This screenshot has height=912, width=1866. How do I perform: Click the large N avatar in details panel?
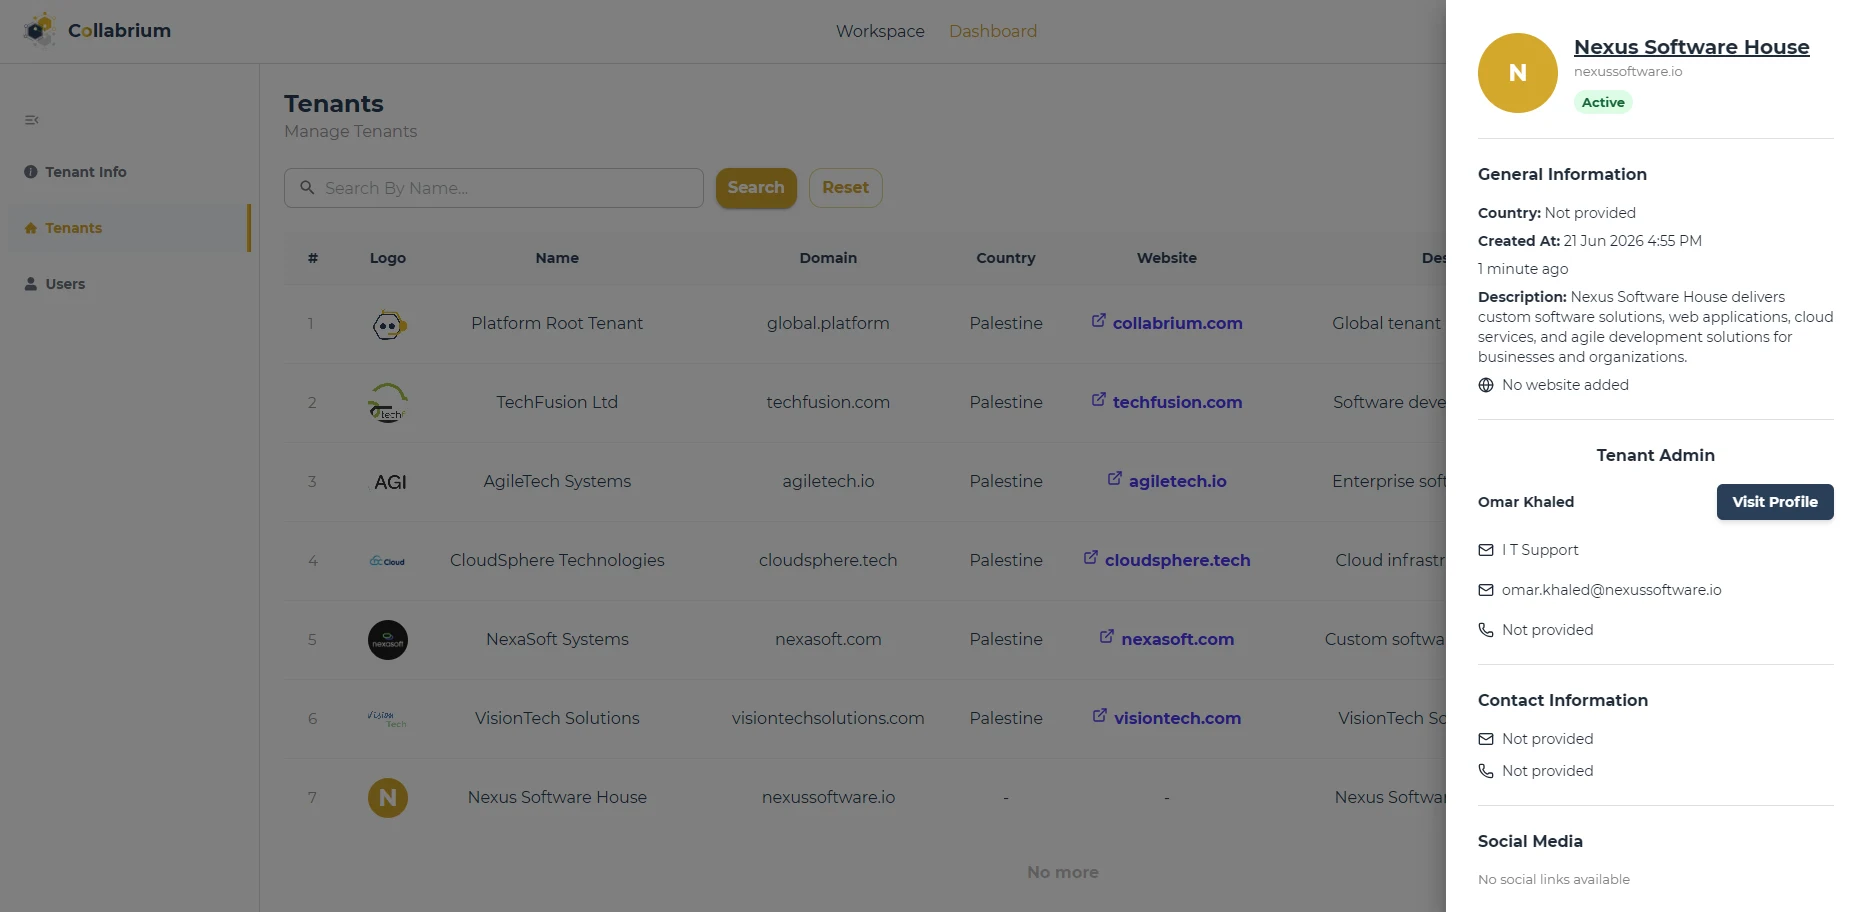[1518, 73]
